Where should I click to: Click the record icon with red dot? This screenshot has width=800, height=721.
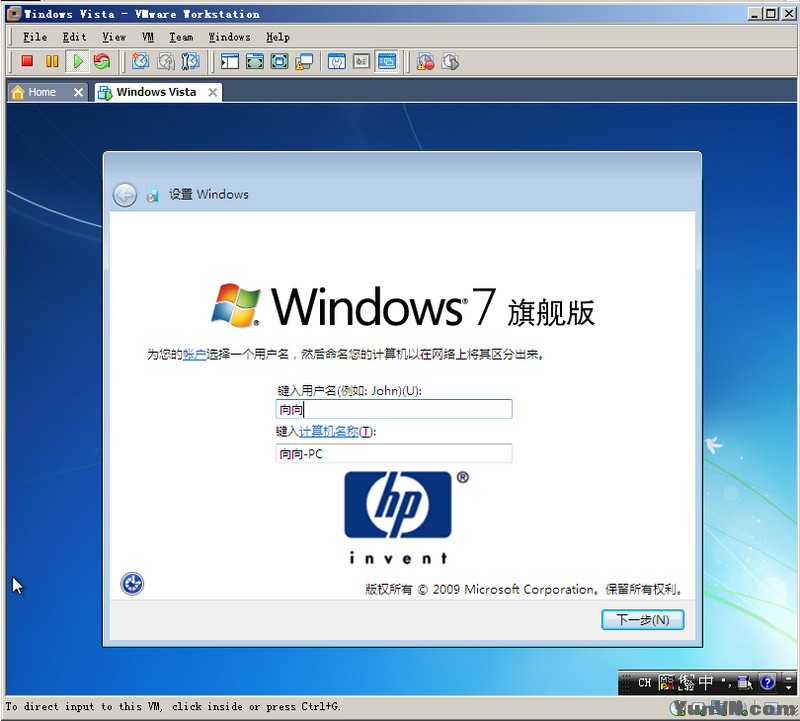pos(425,62)
